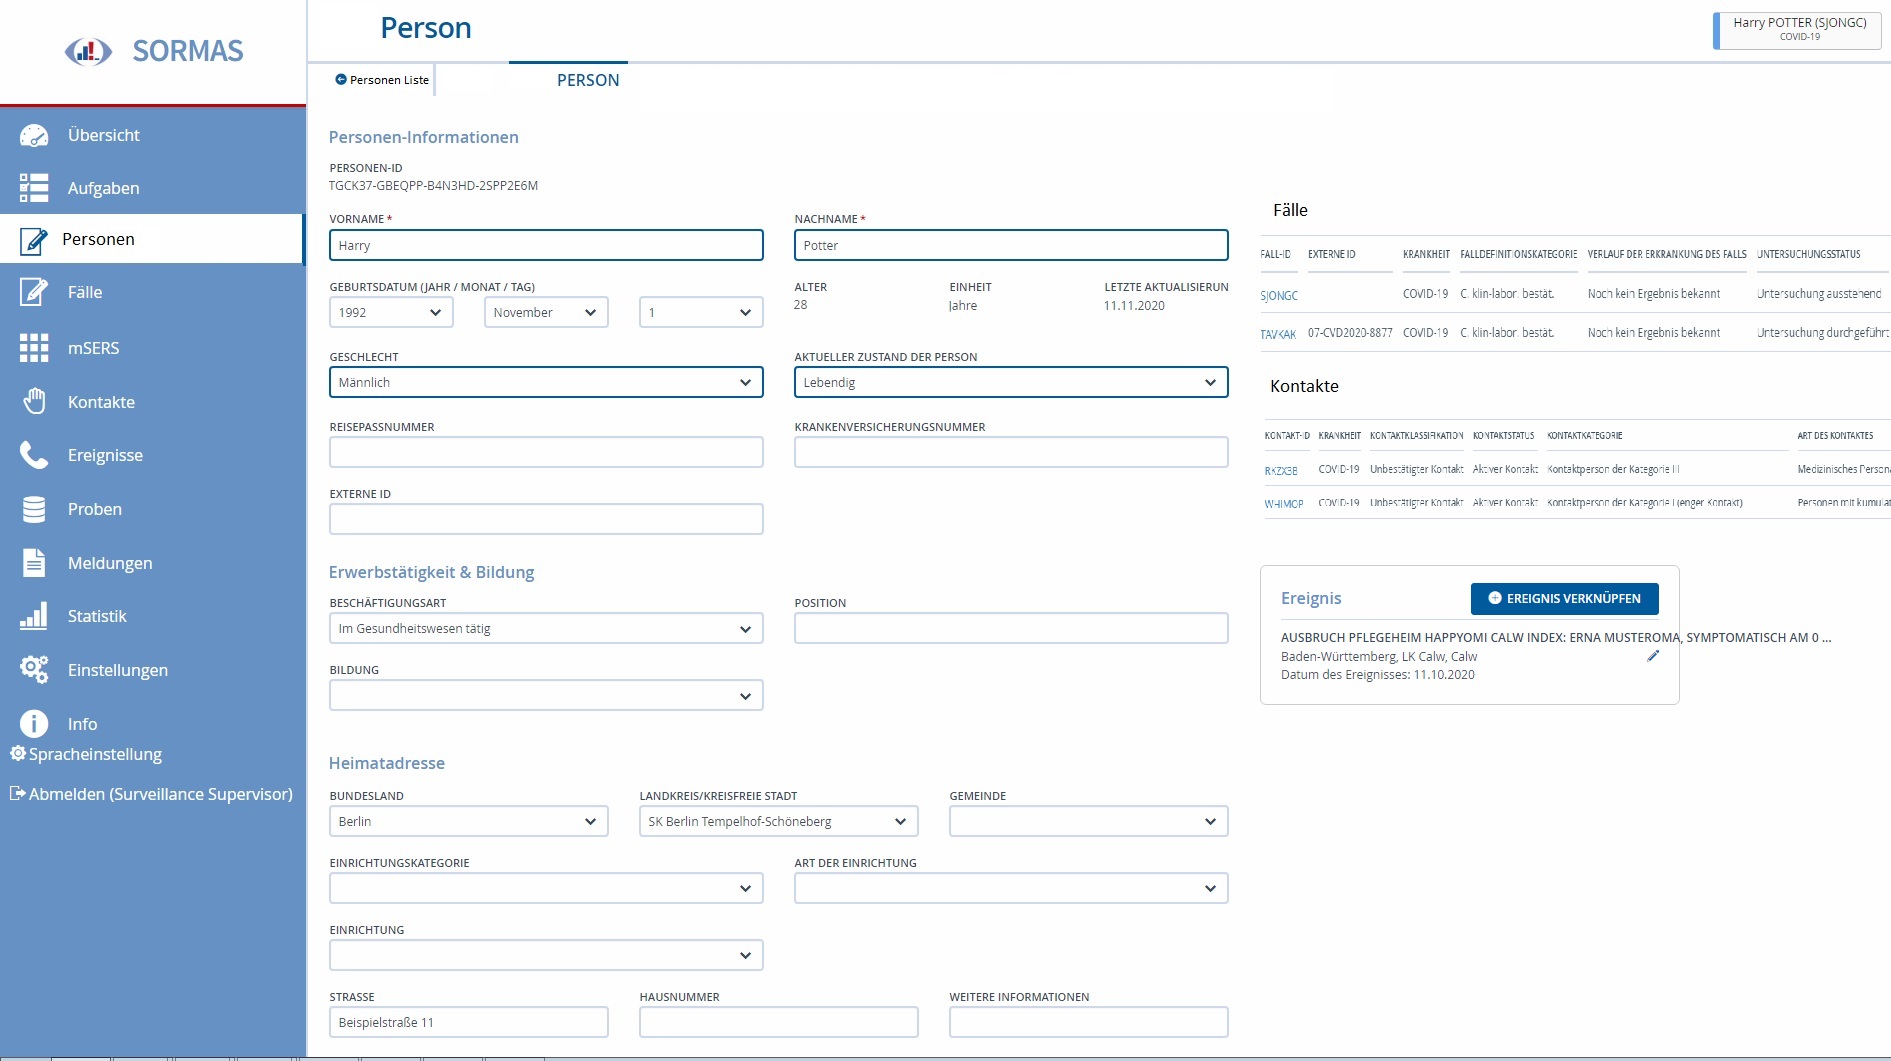Open the Landkreis/Kreisfreie Stadt dropdown
The image size is (1891, 1061).
(778, 821)
